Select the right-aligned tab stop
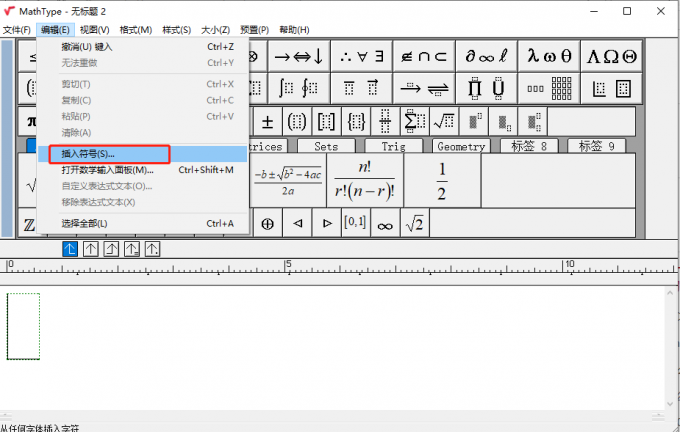The width and height of the screenshot is (680, 432). (x=111, y=249)
